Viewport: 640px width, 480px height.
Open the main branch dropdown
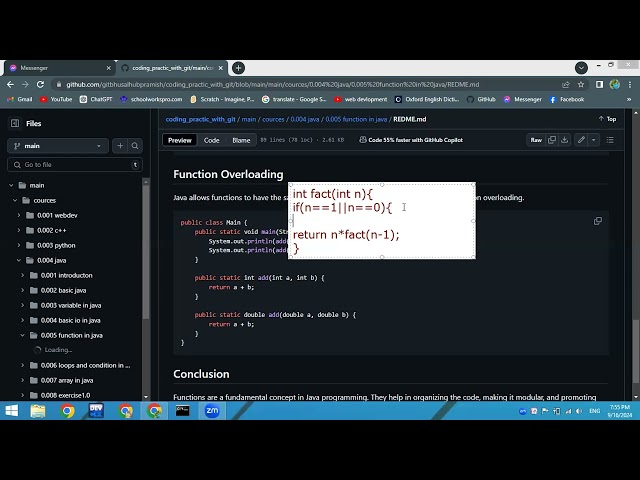tap(58, 146)
